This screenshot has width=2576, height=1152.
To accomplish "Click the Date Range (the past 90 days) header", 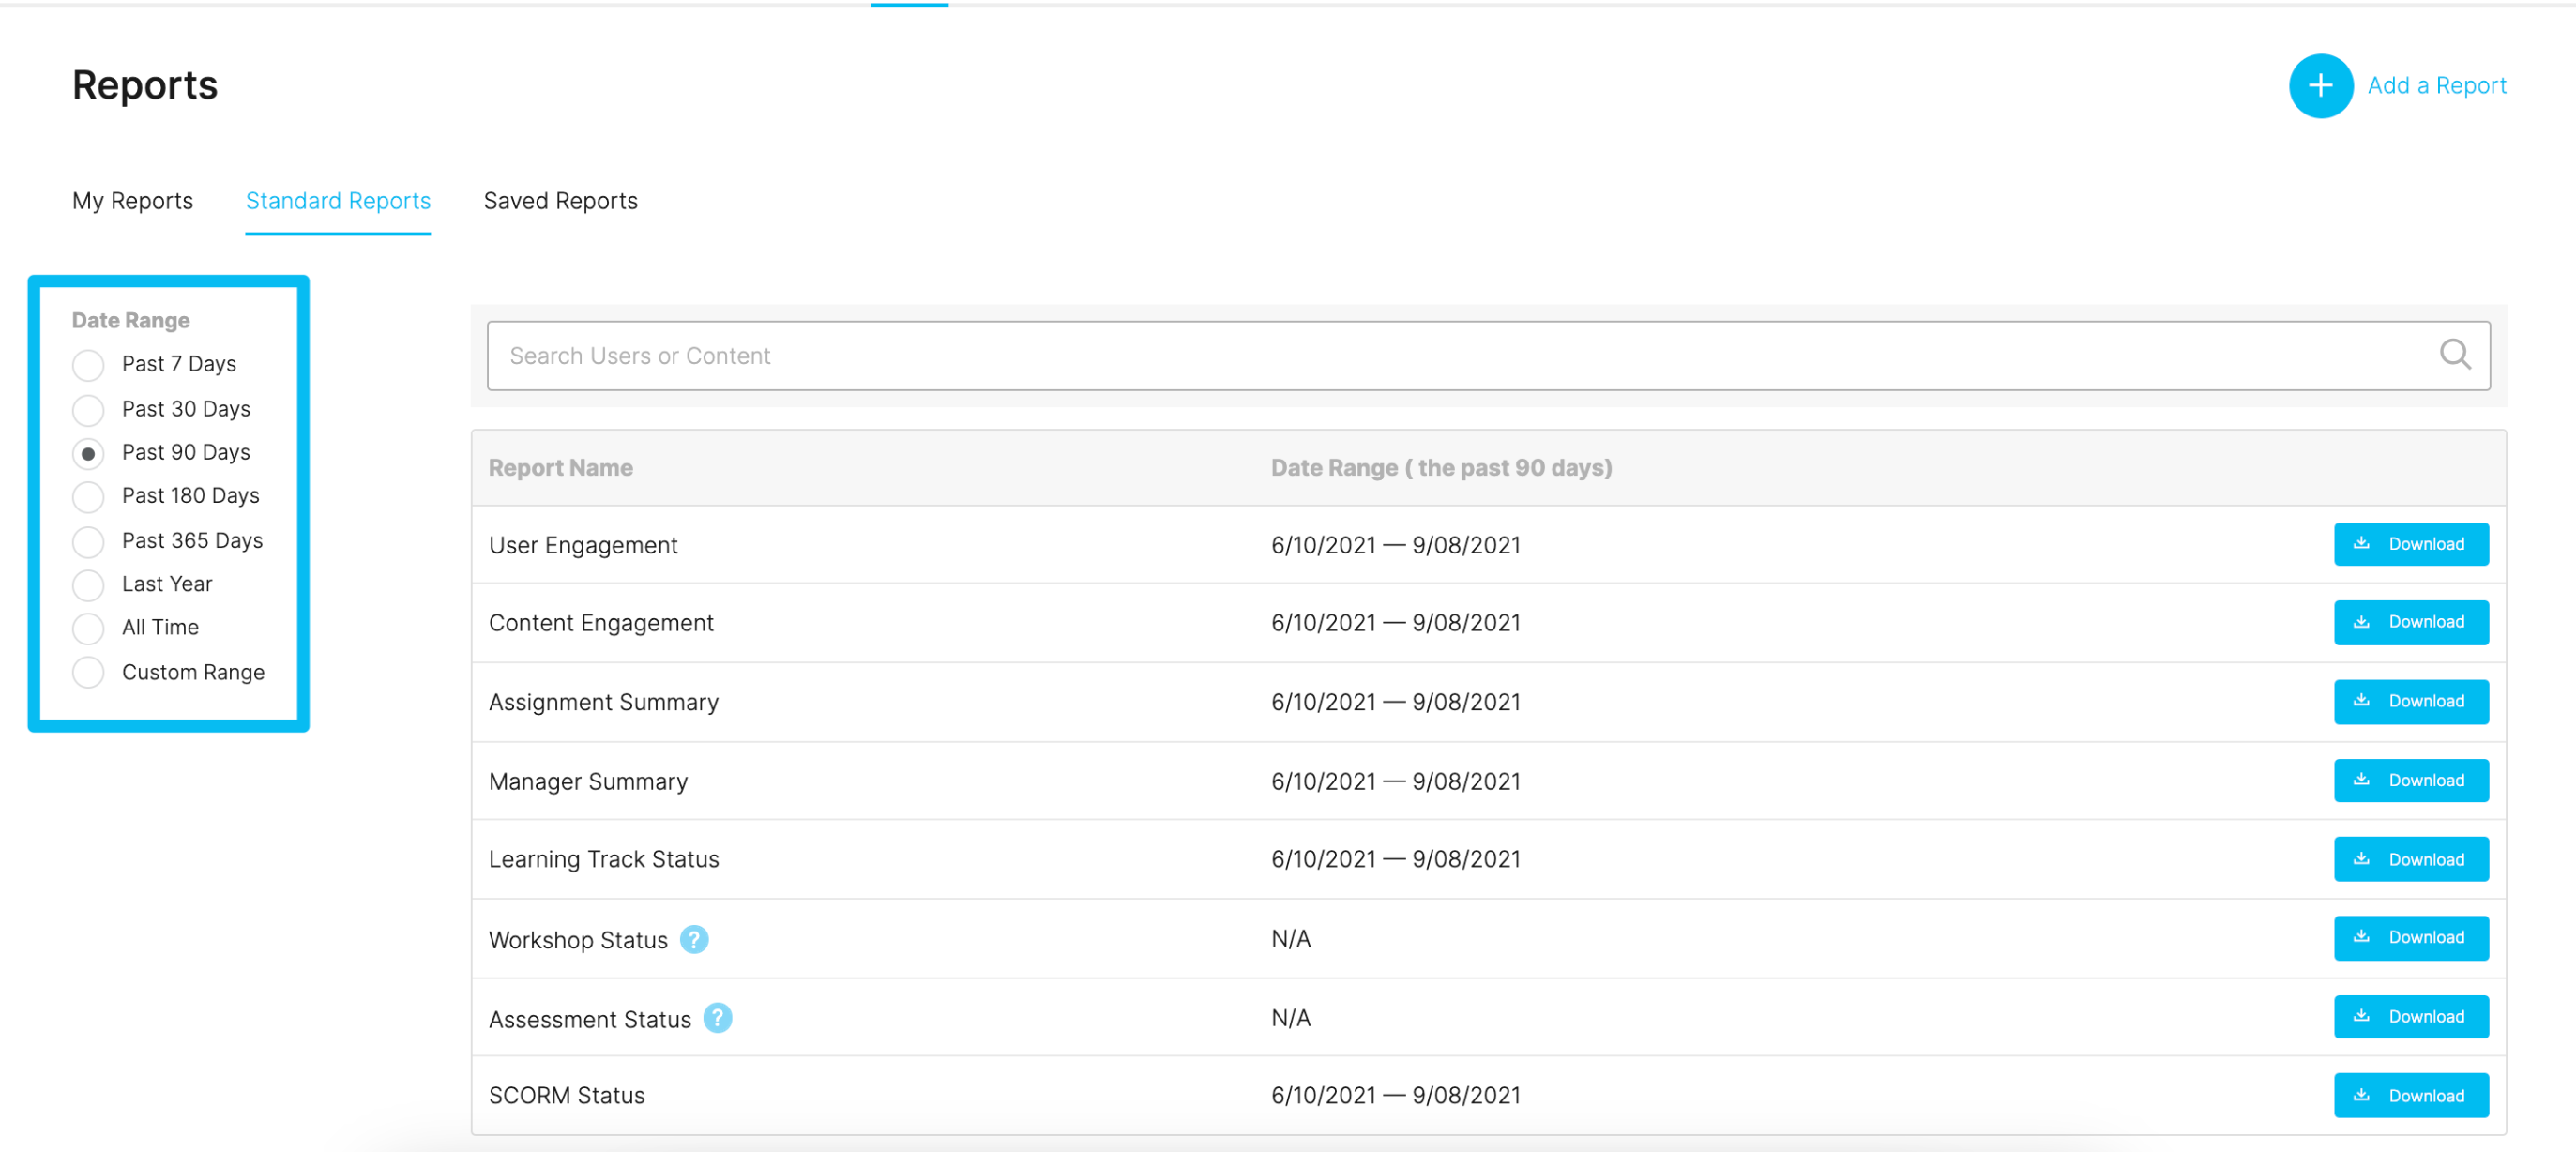I will pos(1441,468).
